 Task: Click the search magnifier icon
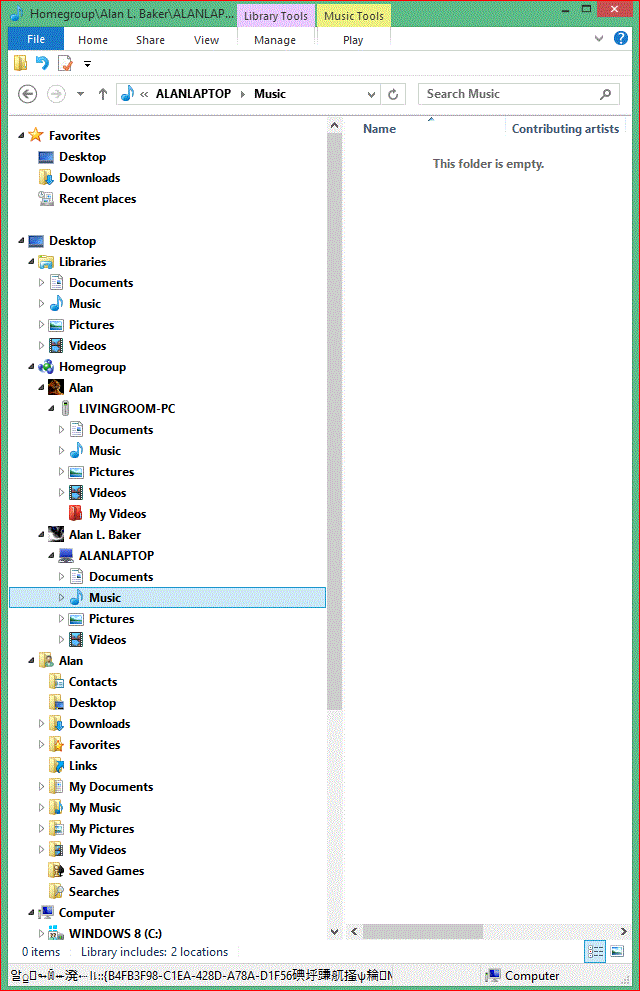[605, 94]
